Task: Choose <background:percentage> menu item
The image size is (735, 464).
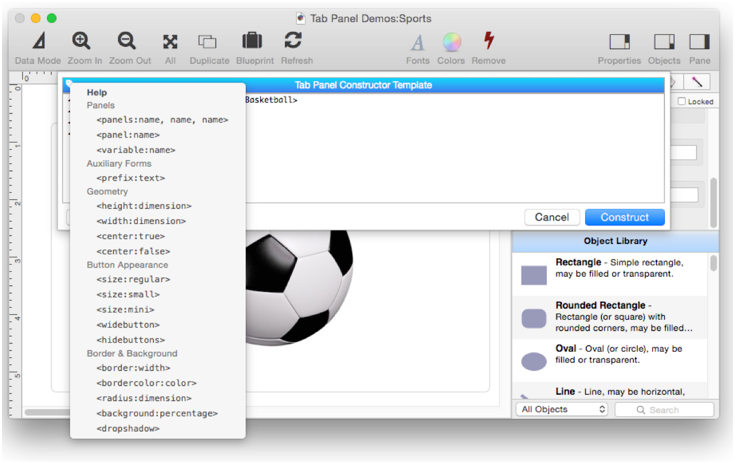Action: [x=158, y=413]
